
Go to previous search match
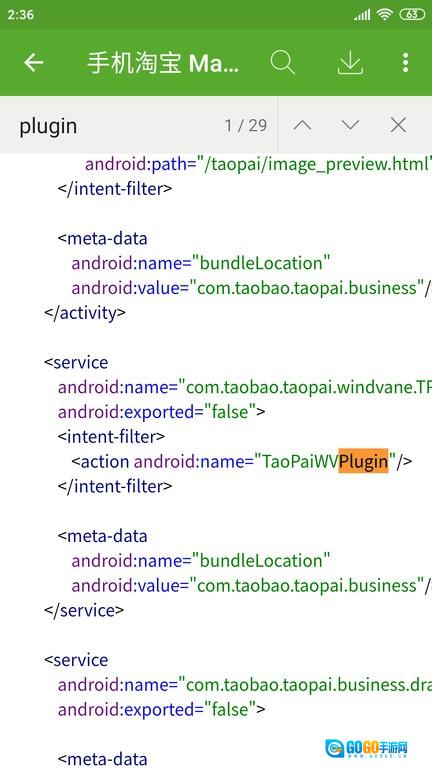coord(302,125)
